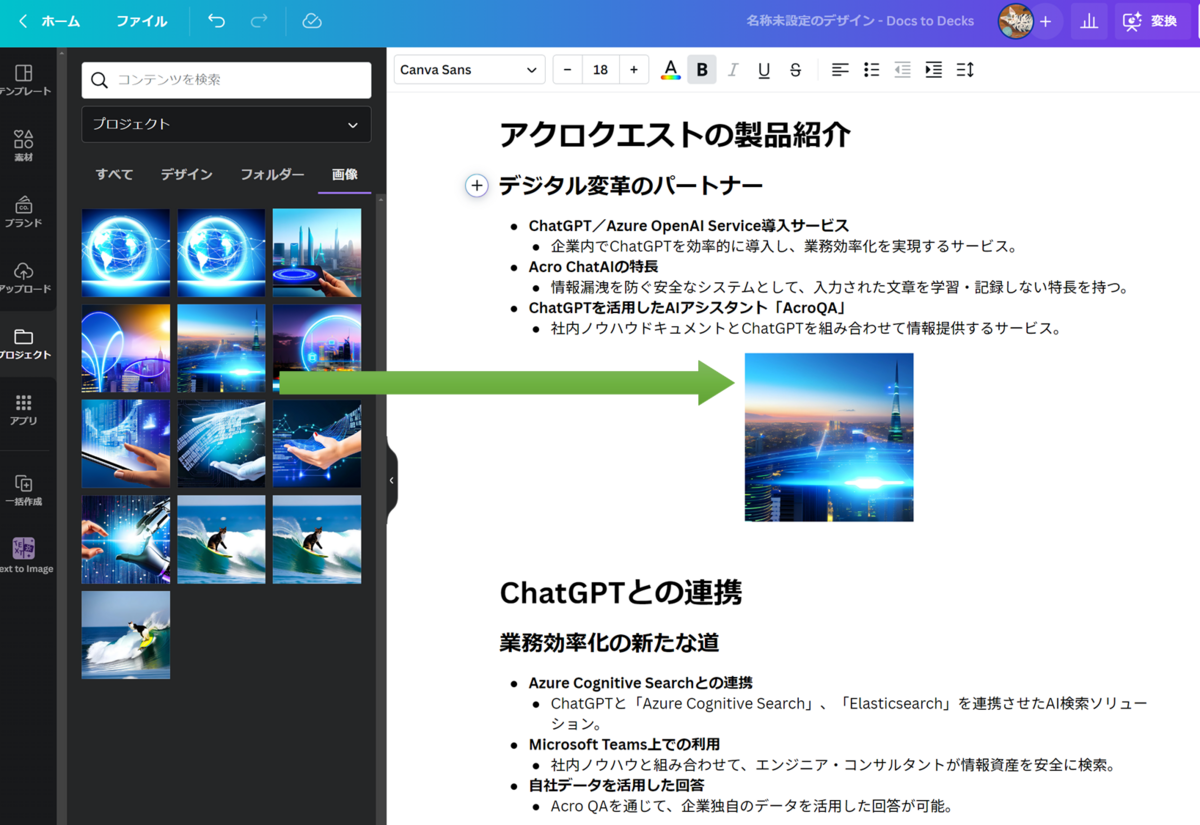Screen dimensions: 1200x825
Task: Switch to the すべて tab
Action: coord(114,174)
